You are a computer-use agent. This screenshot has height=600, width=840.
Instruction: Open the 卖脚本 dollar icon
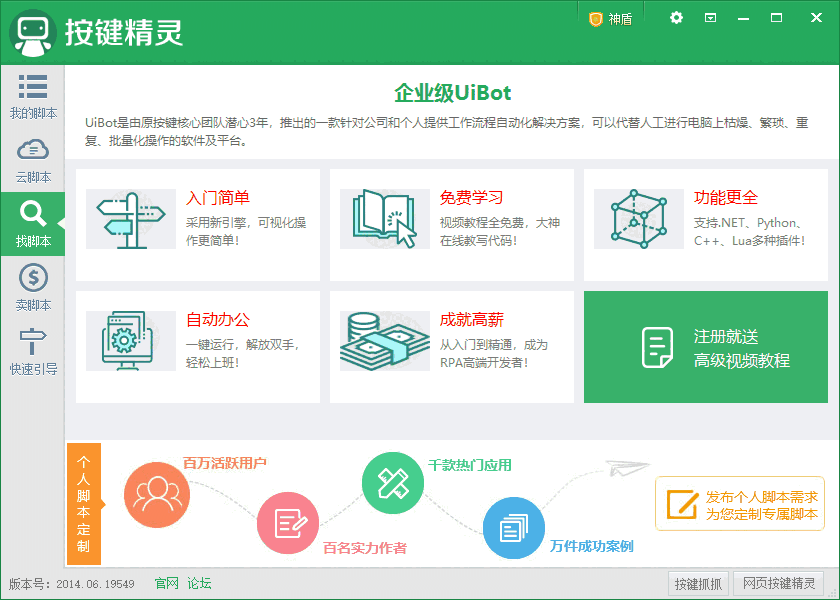33,278
